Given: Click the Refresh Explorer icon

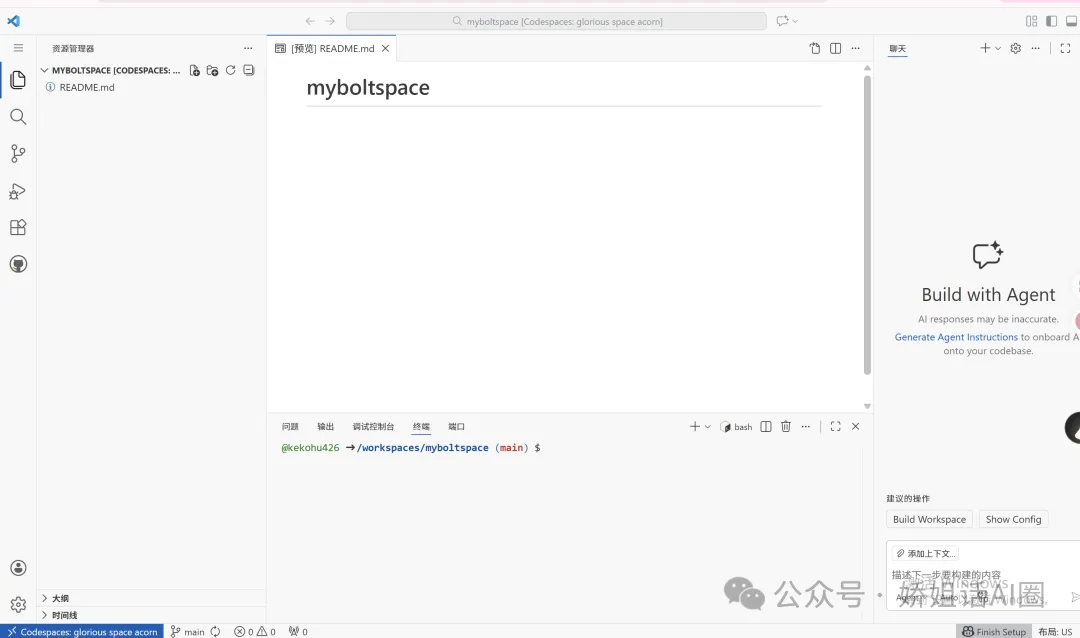Looking at the screenshot, I should coord(230,71).
